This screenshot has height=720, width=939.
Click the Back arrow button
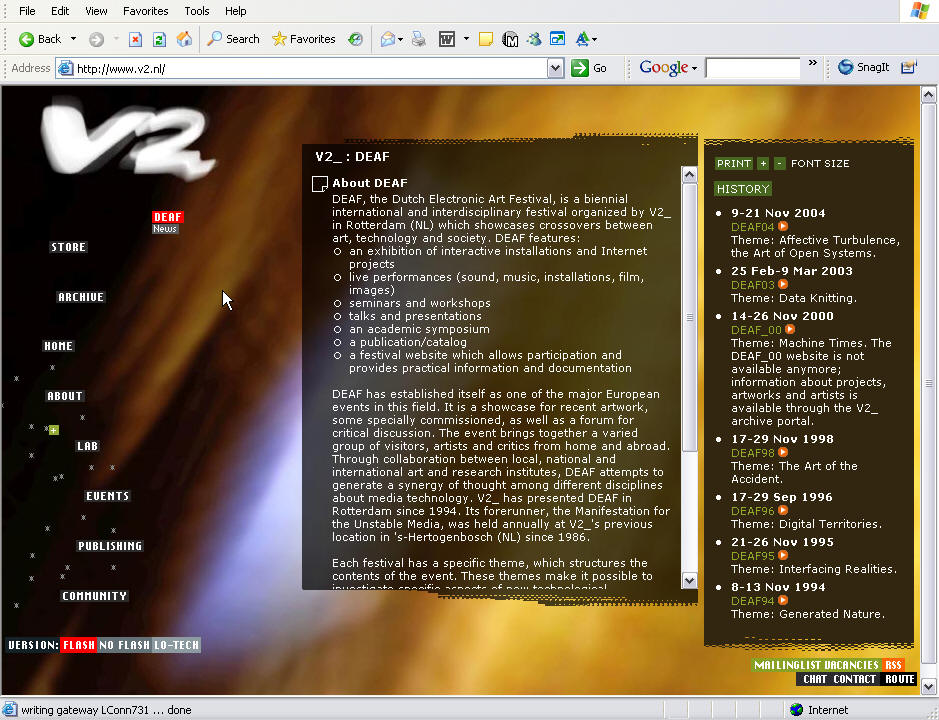pos(40,39)
